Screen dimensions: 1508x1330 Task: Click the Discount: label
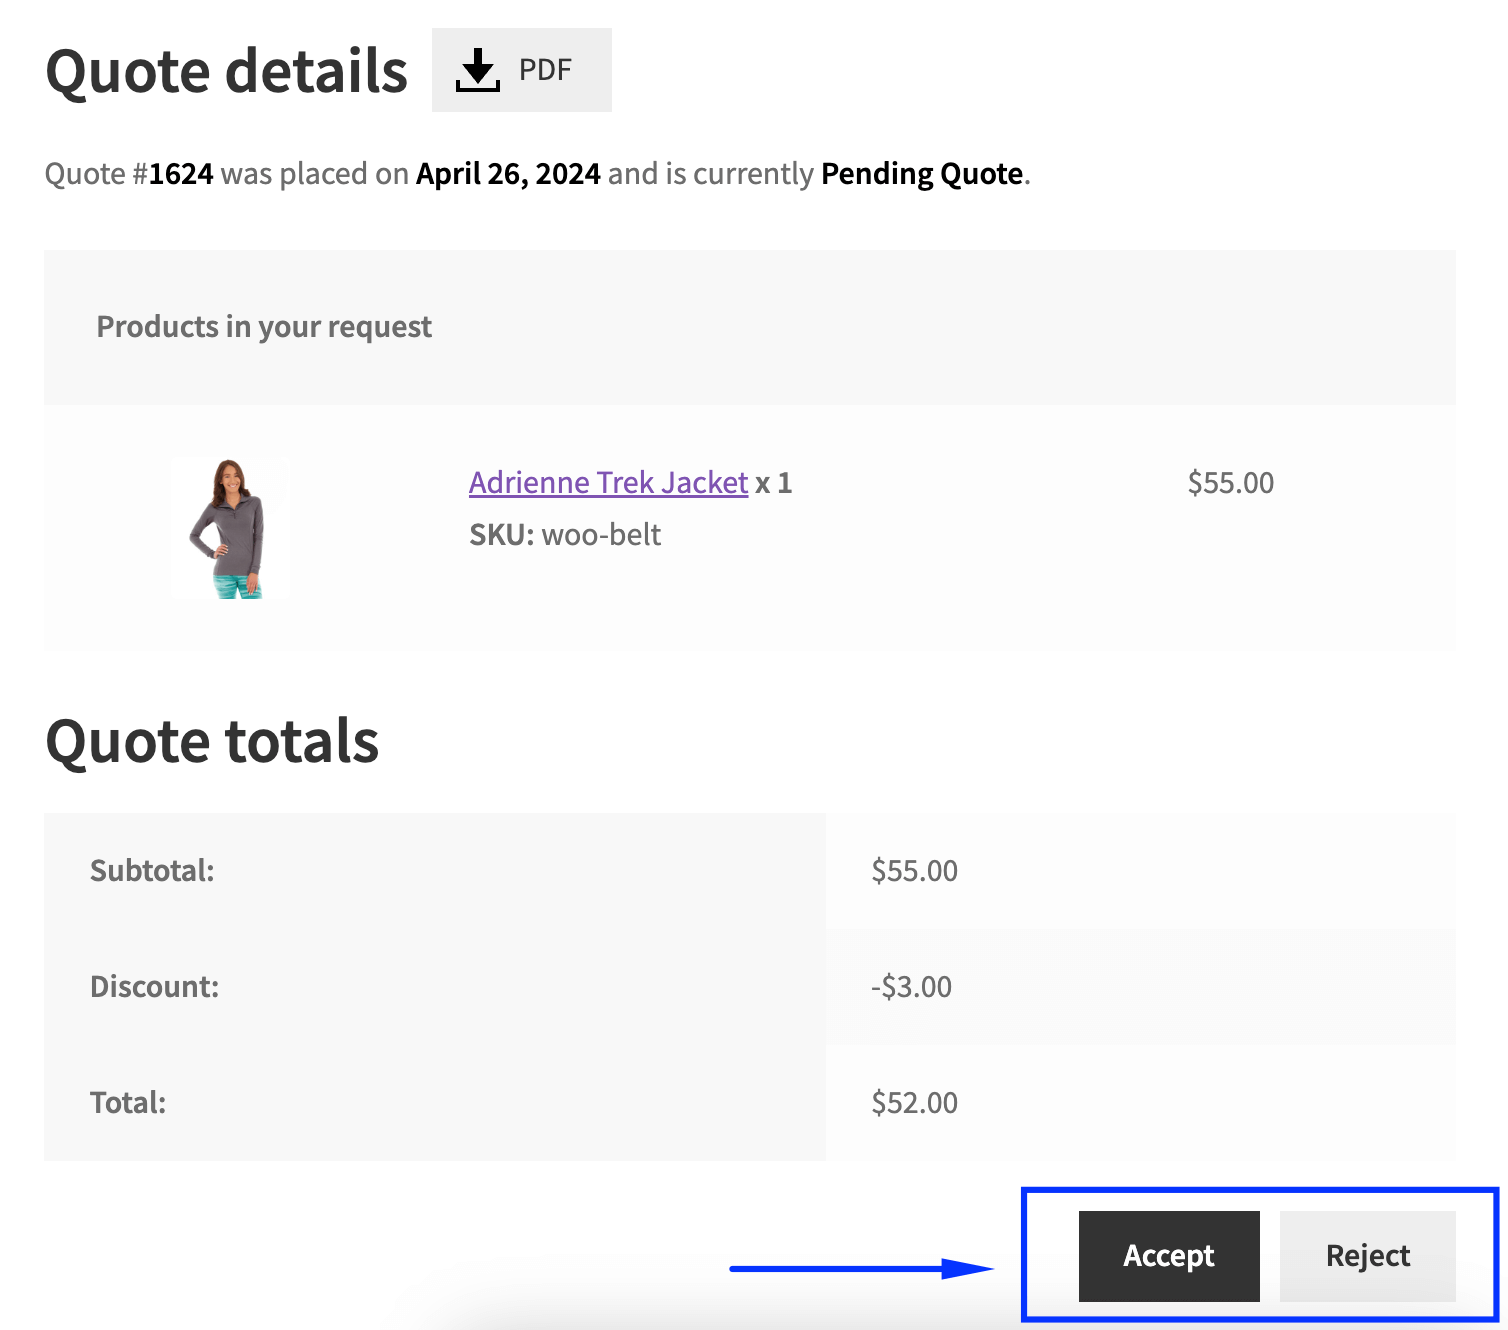(x=154, y=987)
